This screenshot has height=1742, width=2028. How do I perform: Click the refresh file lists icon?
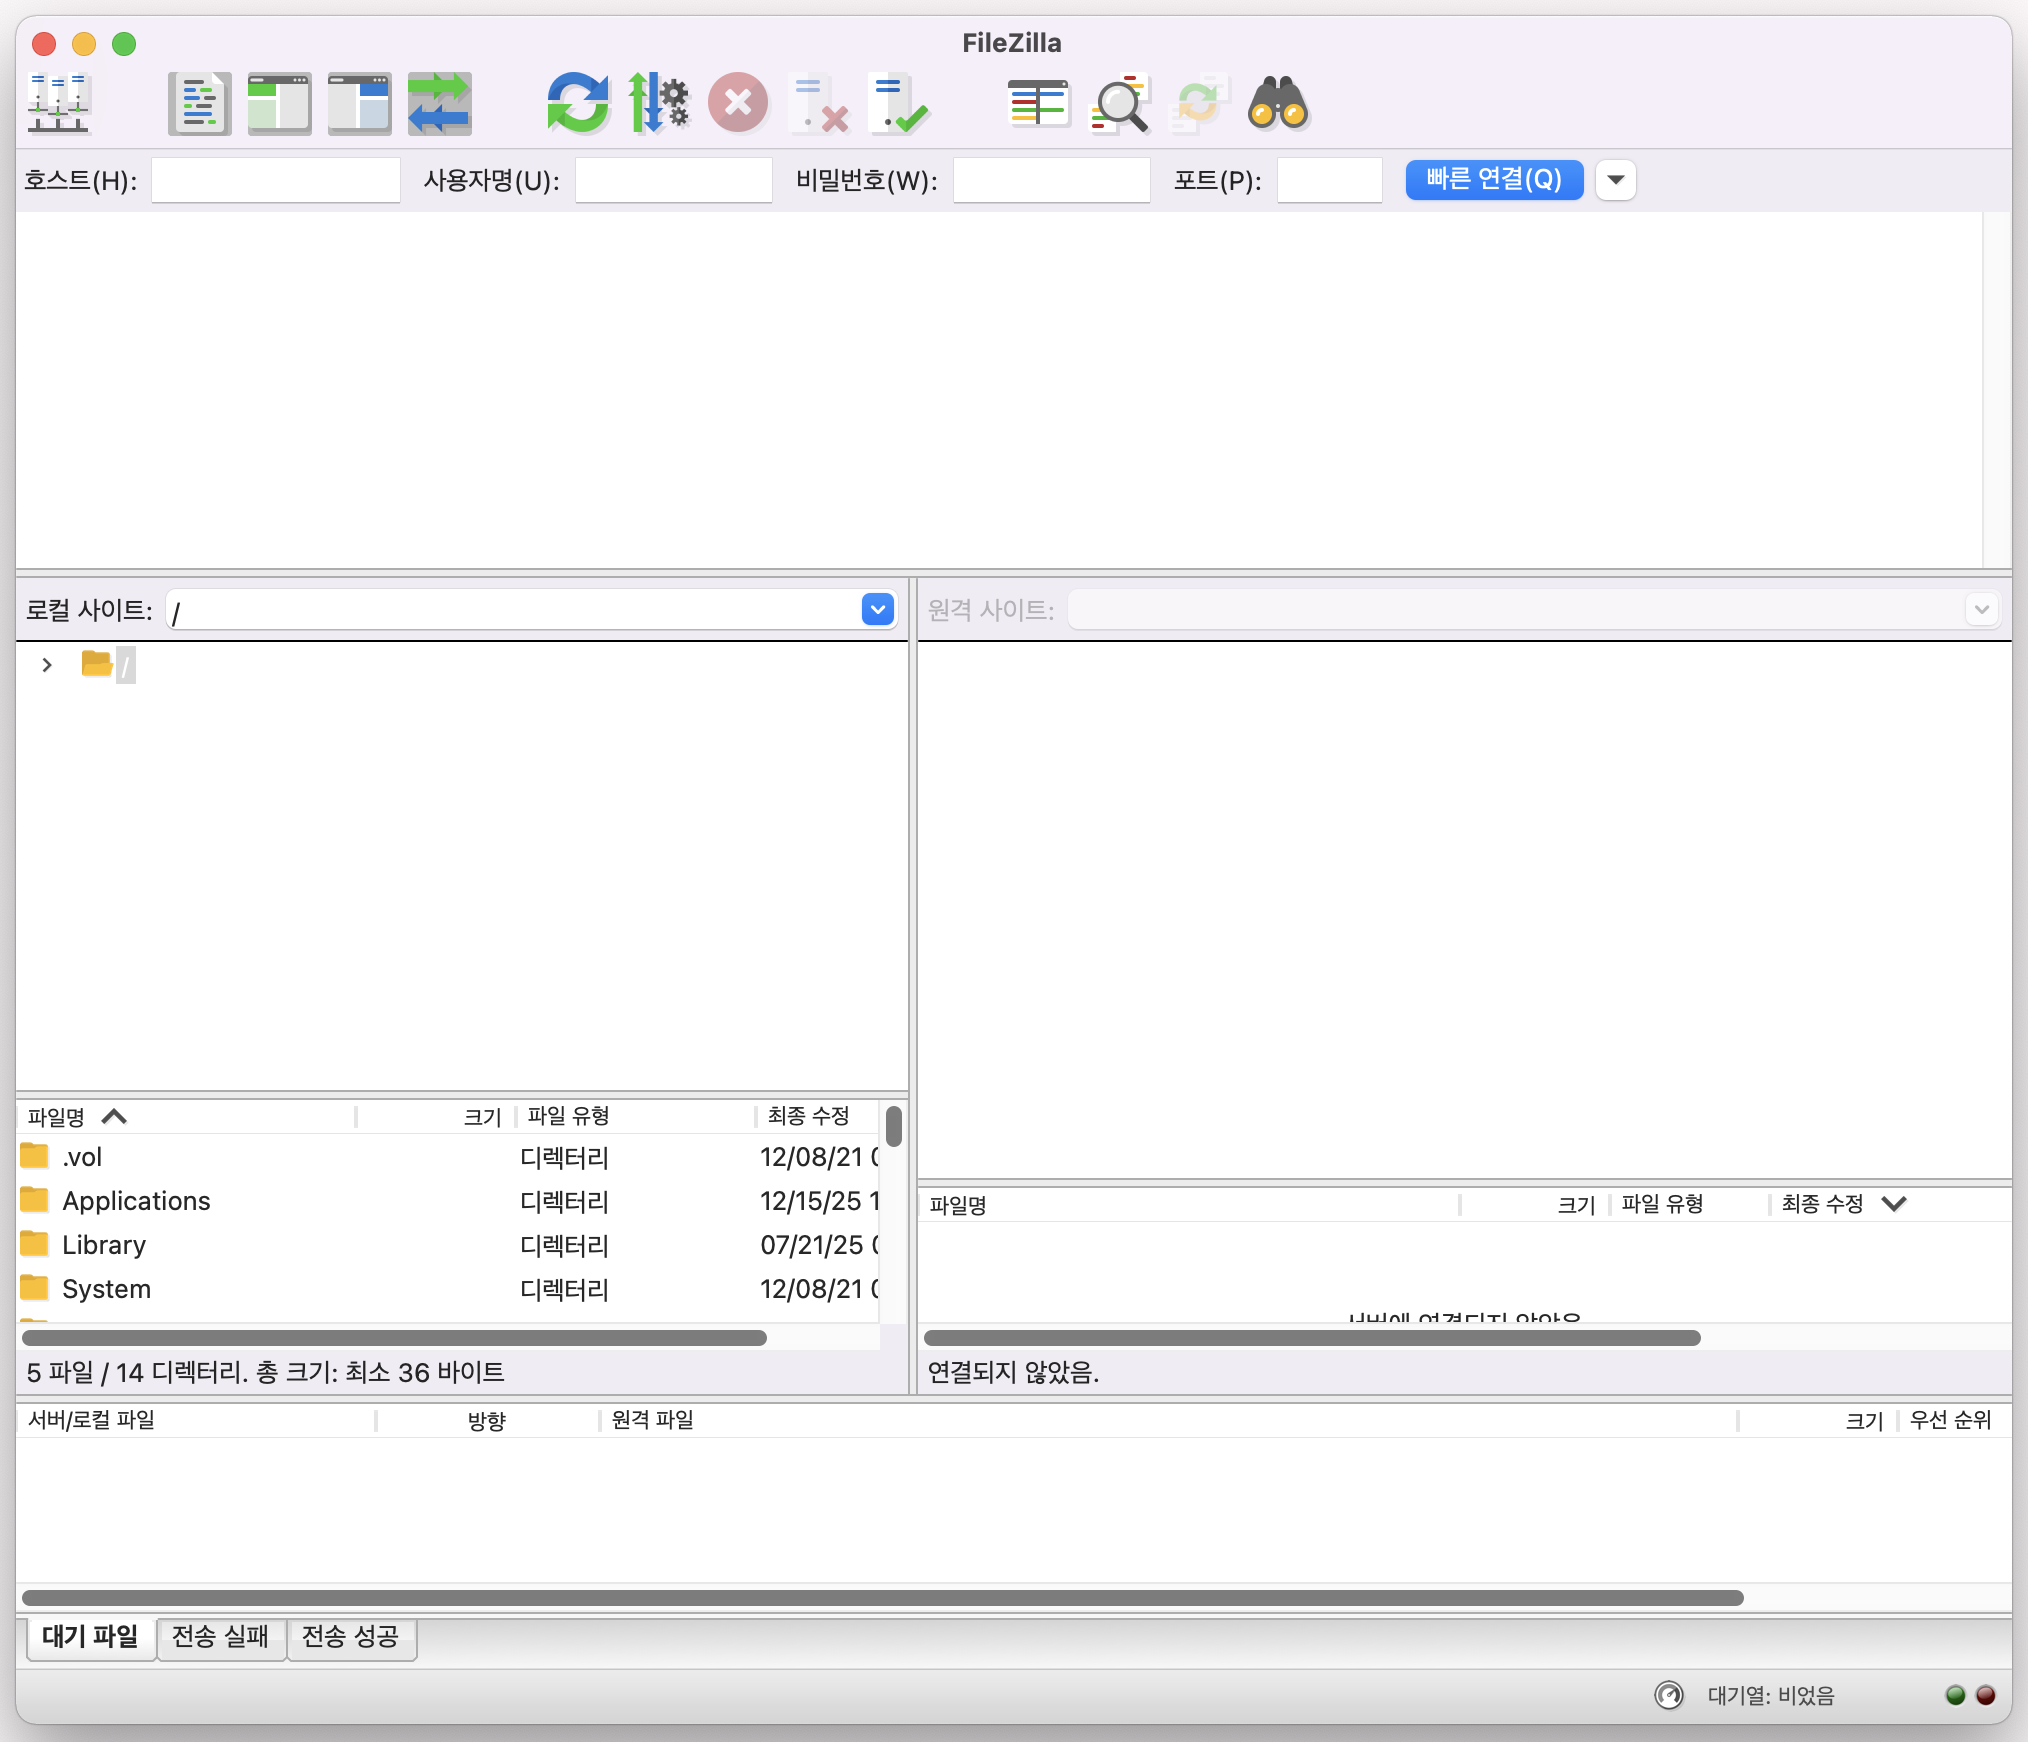coord(577,104)
